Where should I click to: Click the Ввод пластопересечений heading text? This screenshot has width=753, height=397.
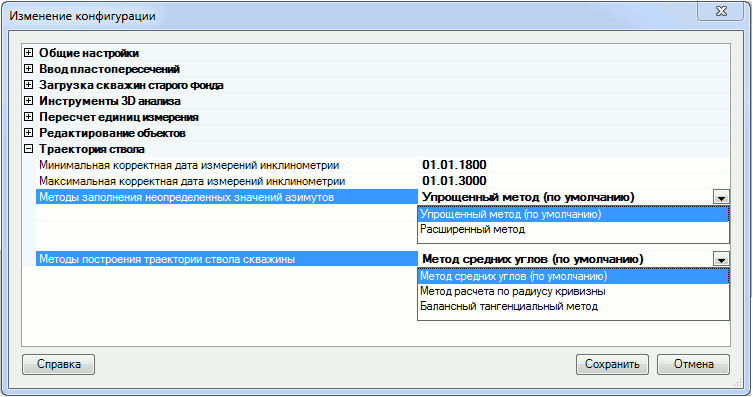tap(109, 69)
